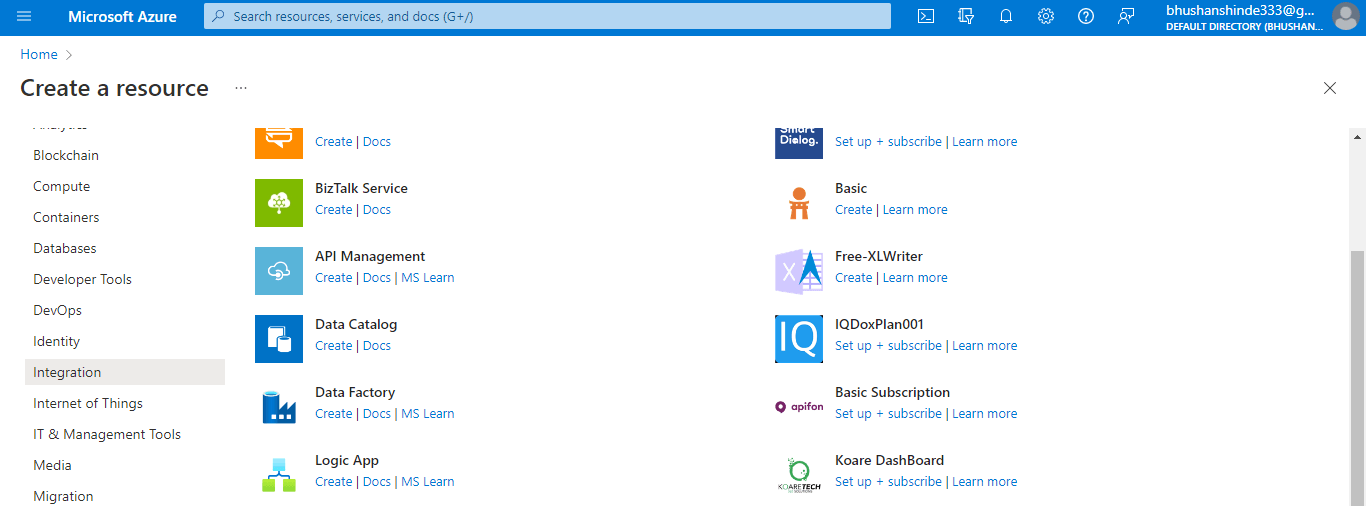
Task: Open Docs for Data Catalog
Action: tap(377, 345)
